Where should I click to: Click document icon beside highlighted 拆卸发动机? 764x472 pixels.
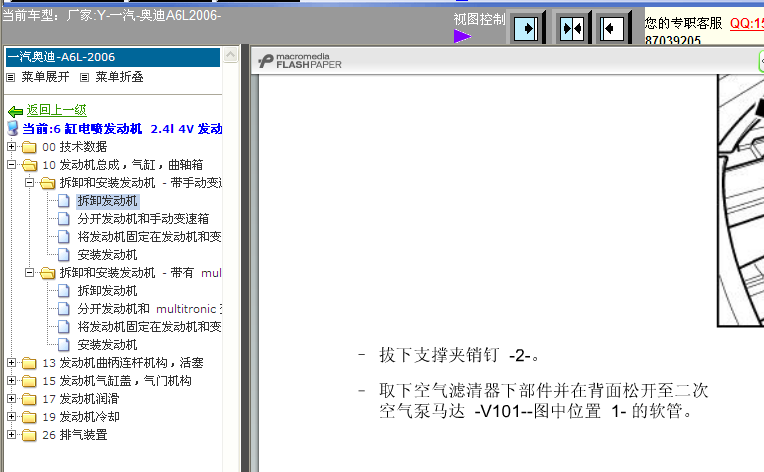point(64,201)
